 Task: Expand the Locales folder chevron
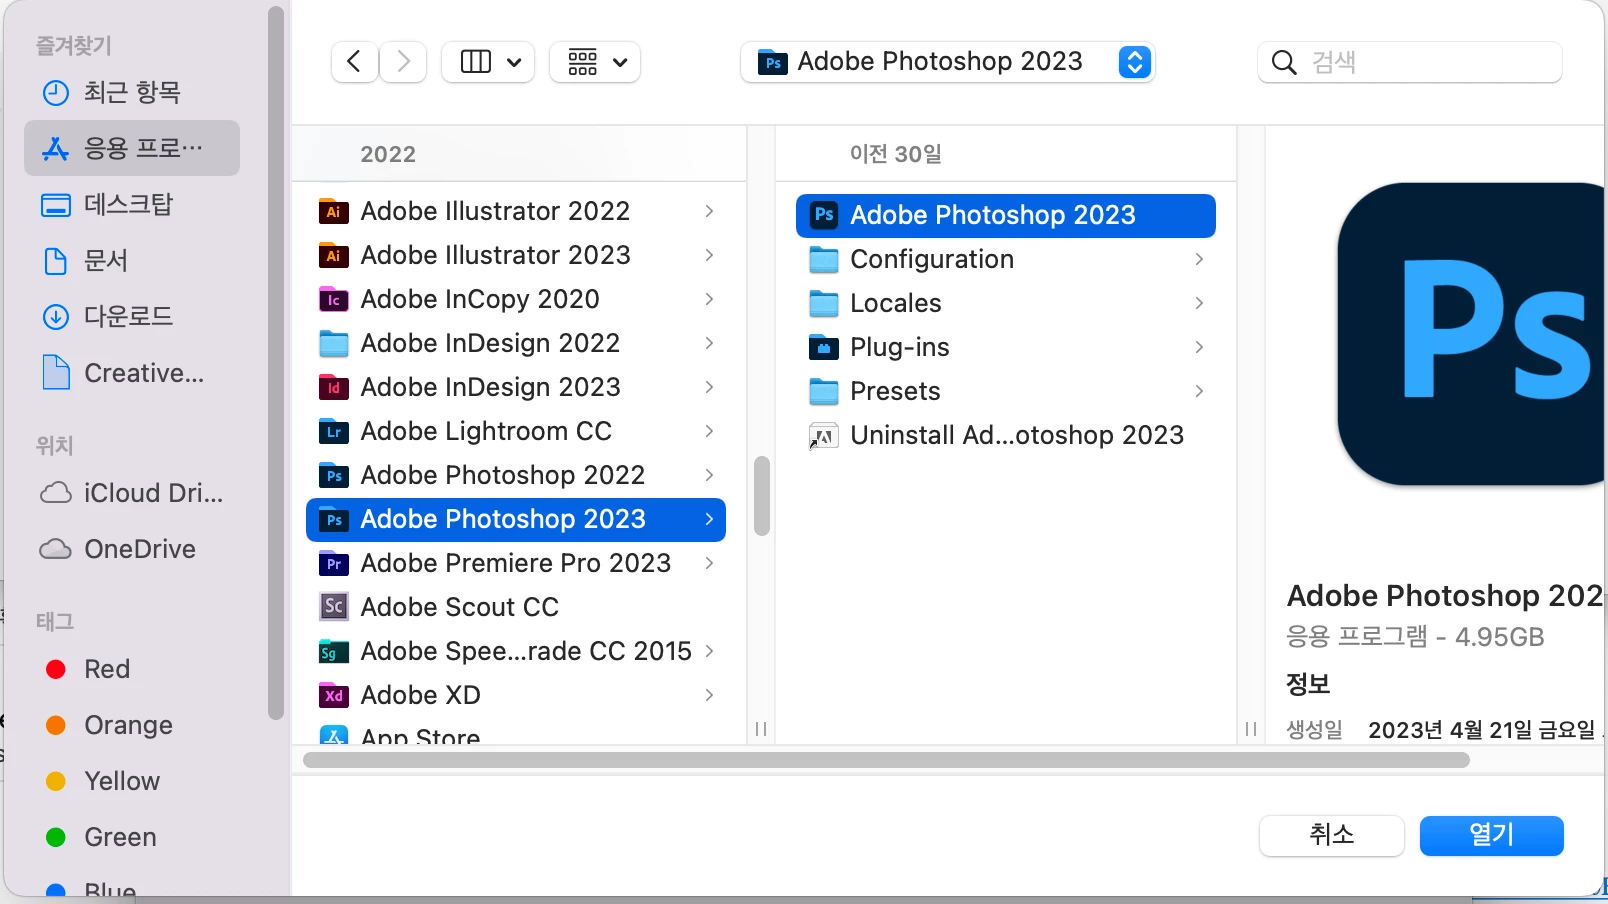click(x=1199, y=303)
